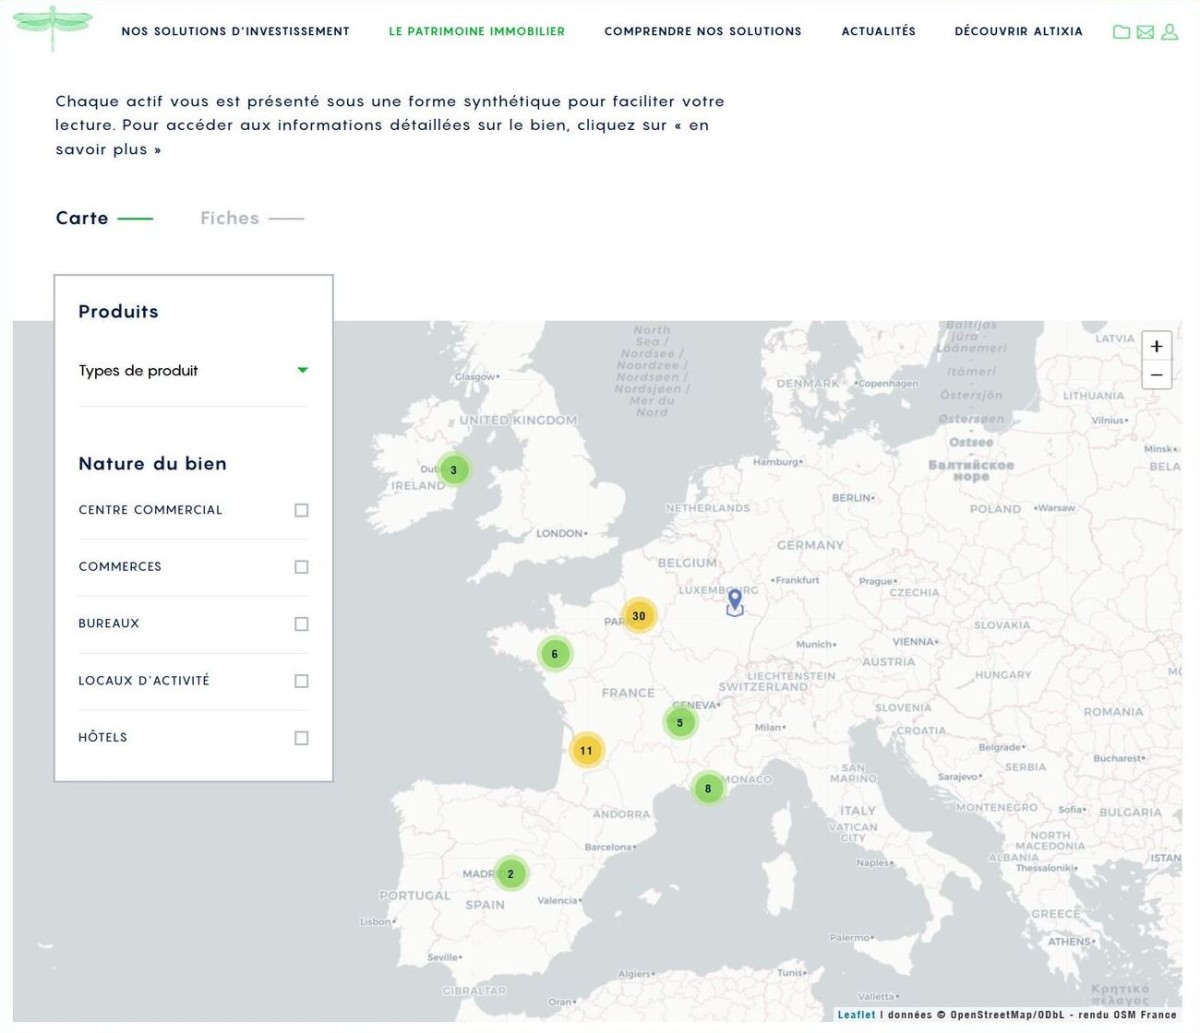Screen dimensions: 1200x1033
Task: Click the blue location pin near Luxembourg
Action: [x=735, y=602]
